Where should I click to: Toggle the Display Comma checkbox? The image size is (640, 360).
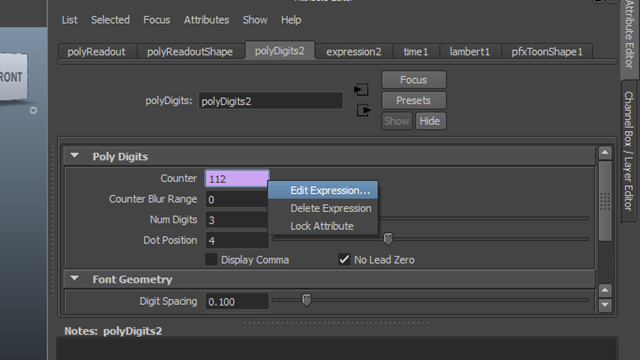(211, 260)
